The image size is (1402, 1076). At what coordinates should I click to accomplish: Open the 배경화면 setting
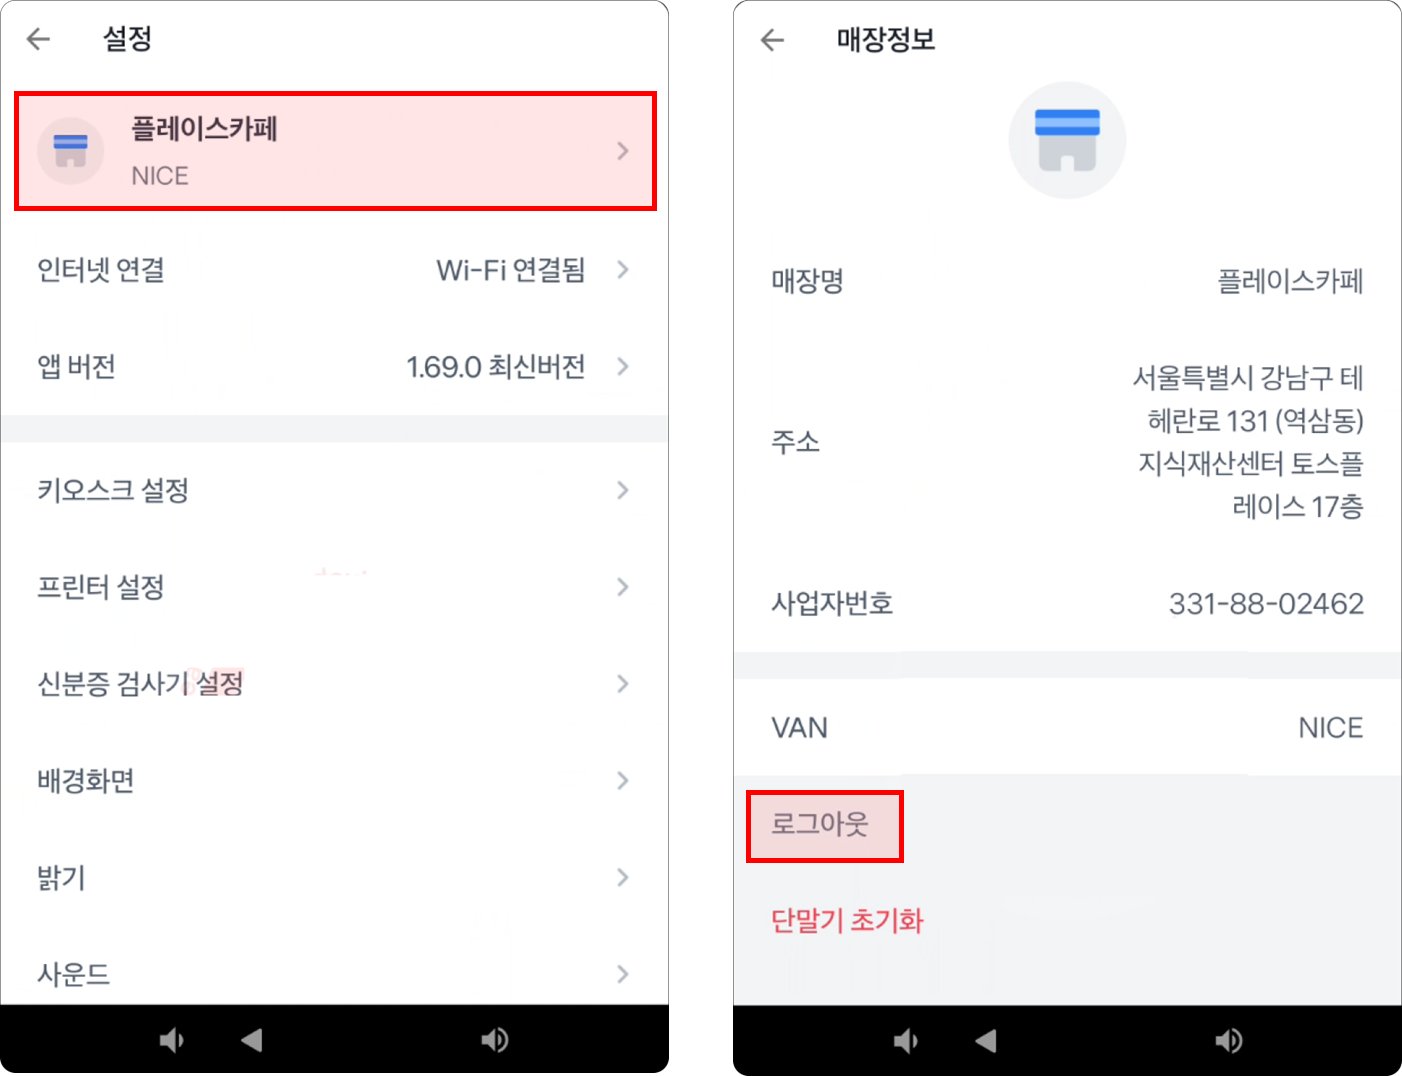pos(335,780)
